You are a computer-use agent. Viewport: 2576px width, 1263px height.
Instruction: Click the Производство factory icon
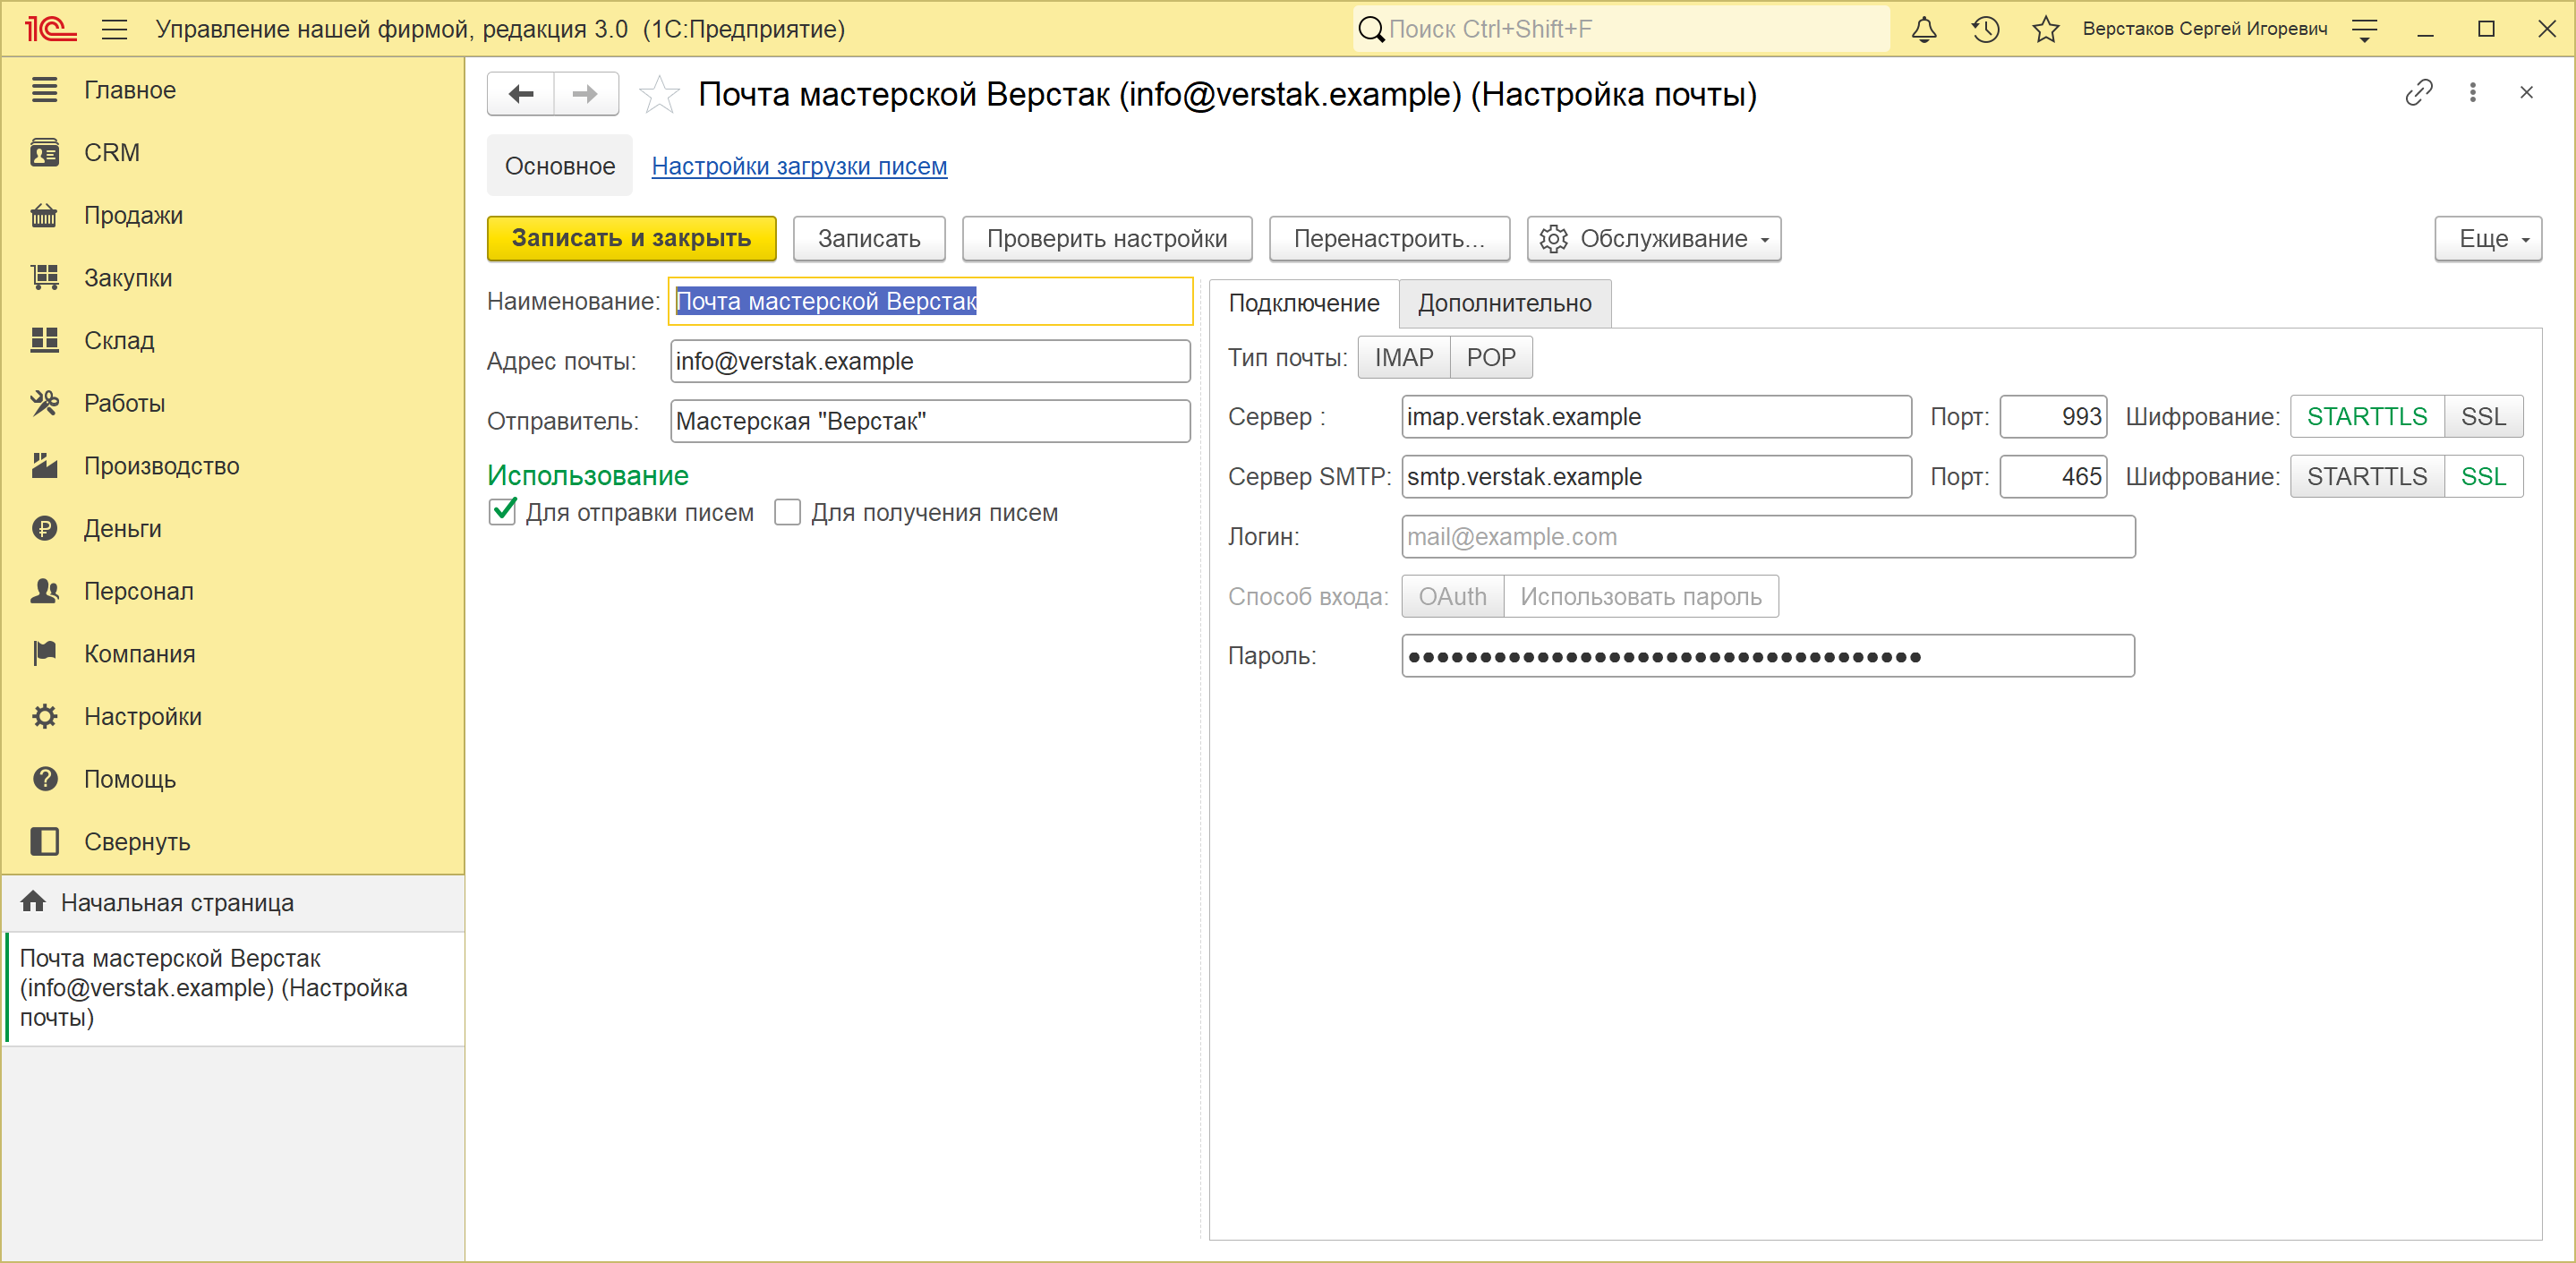click(x=44, y=466)
